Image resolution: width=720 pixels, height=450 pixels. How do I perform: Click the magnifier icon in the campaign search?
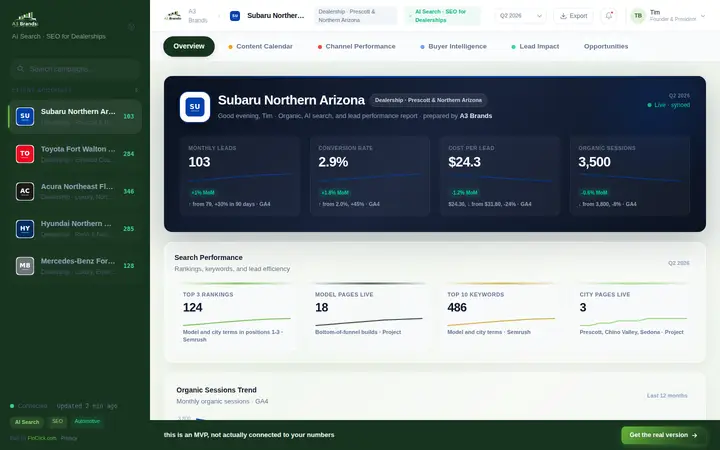pyautogui.click(x=20, y=69)
